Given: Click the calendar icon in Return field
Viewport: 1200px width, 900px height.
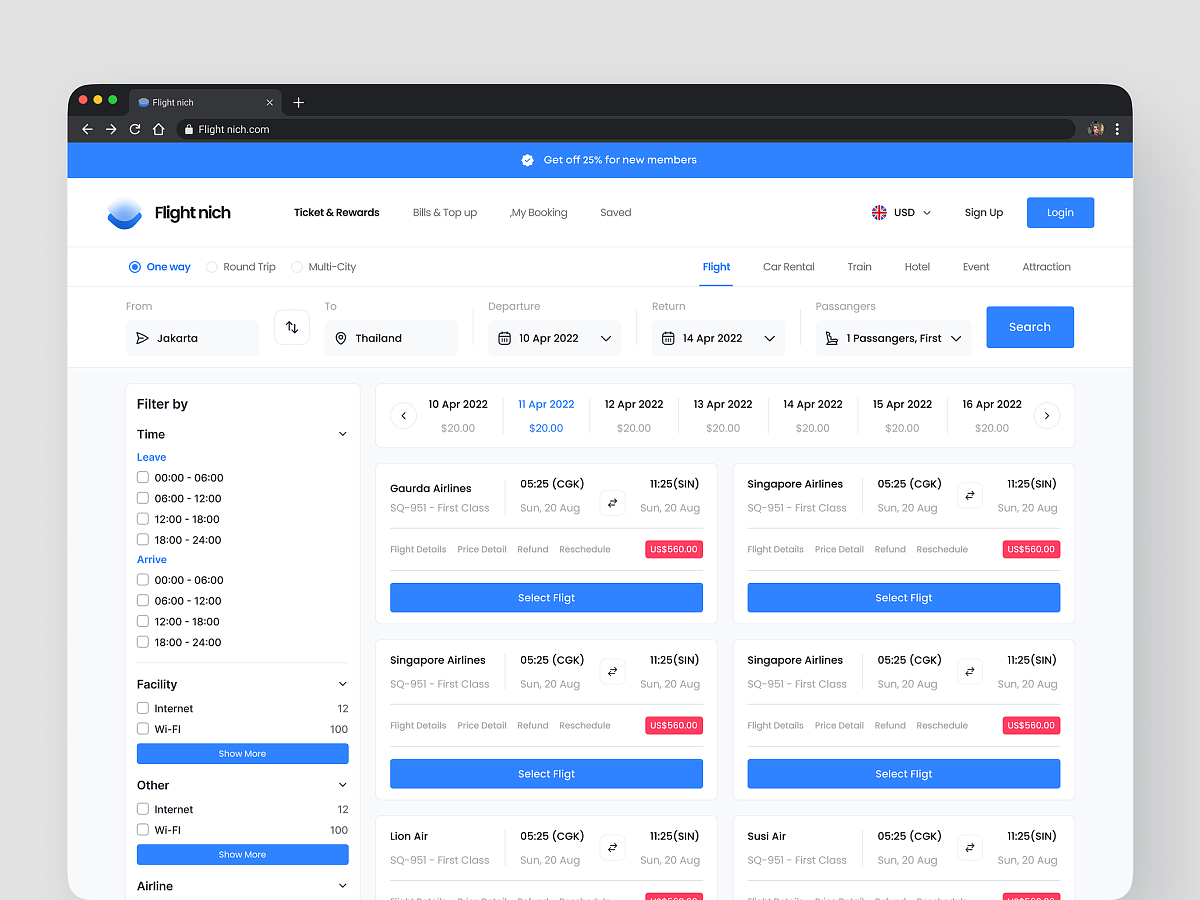Looking at the screenshot, I should pyautogui.click(x=668, y=338).
